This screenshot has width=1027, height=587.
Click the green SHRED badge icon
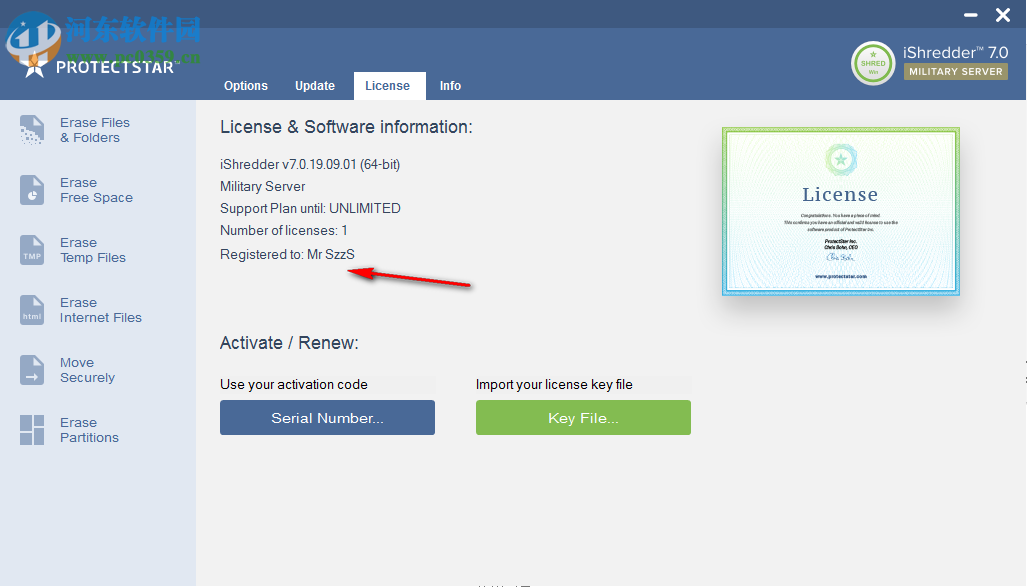(x=872, y=64)
